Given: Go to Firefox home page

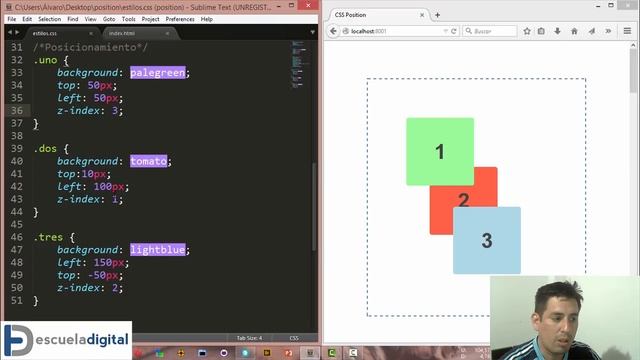Looking at the screenshot, I should click(574, 31).
